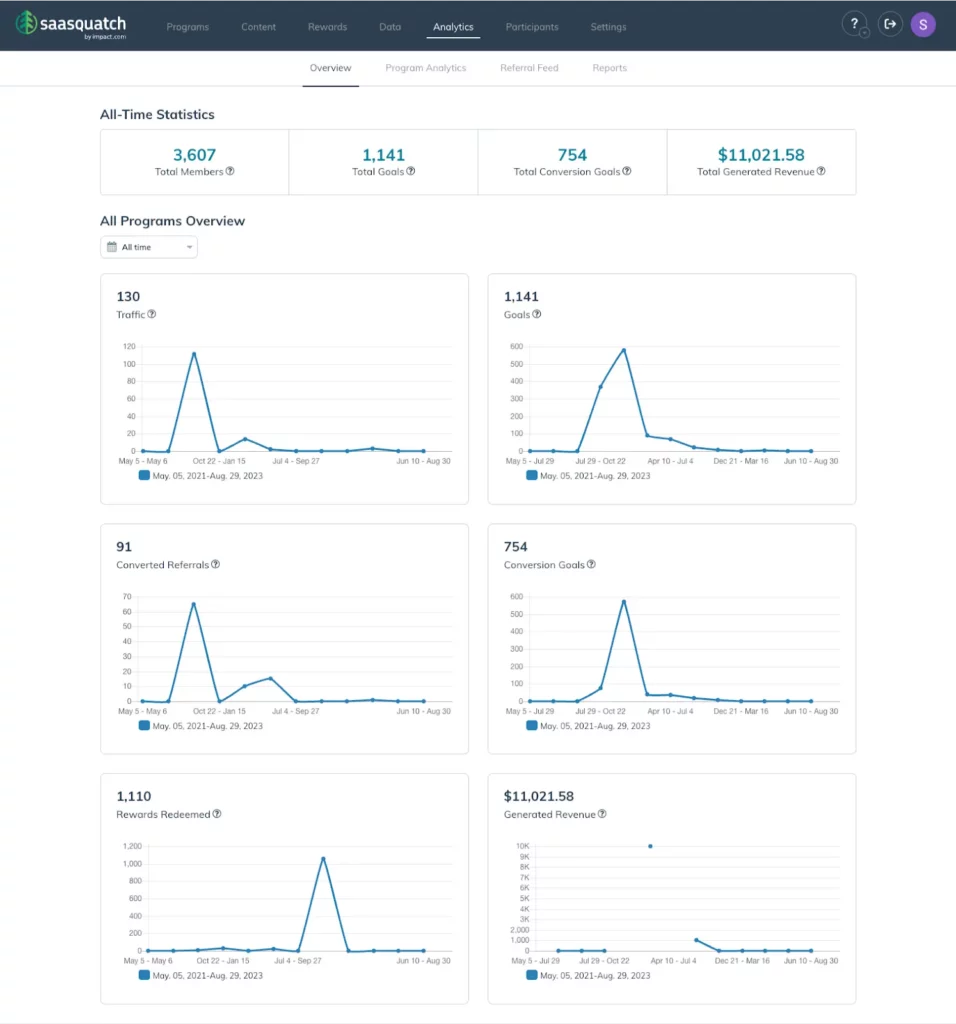Click the SaaSquatch logo
This screenshot has height=1024, width=956.
coord(70,25)
